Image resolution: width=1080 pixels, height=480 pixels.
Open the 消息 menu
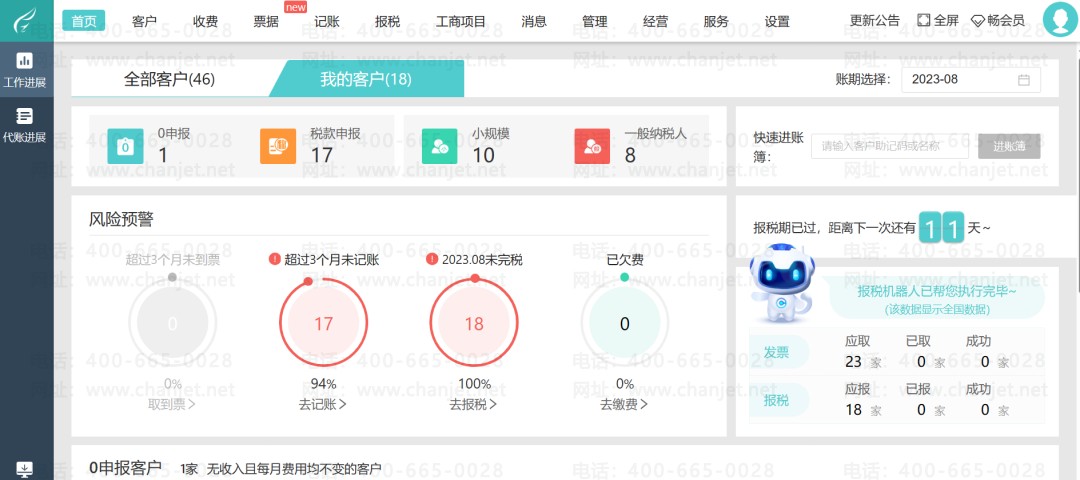pos(534,21)
